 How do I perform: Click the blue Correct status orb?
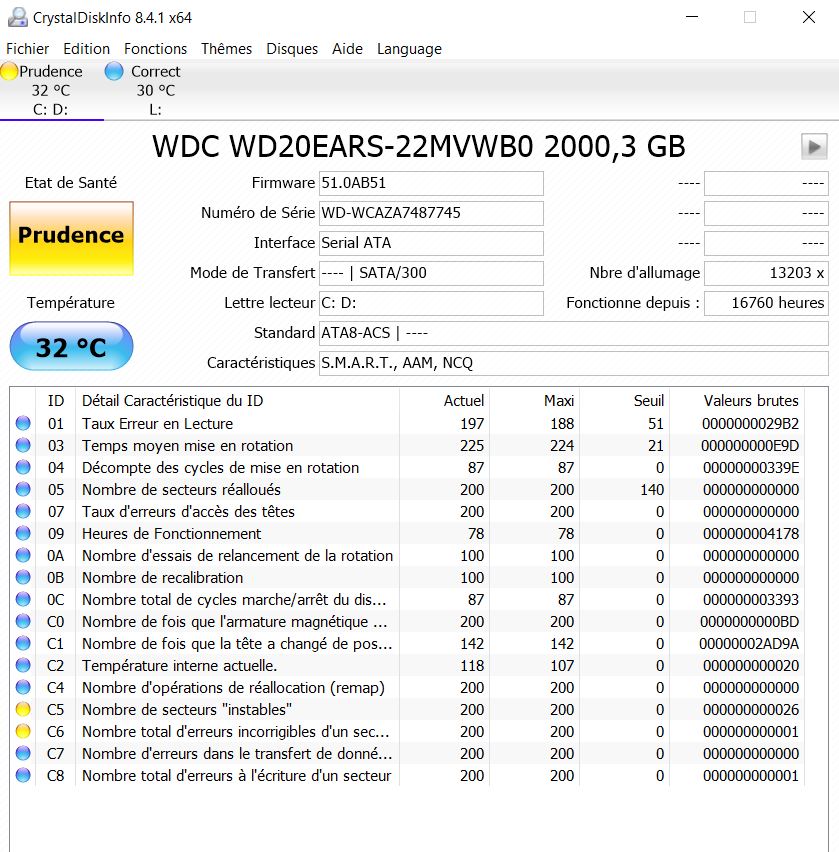pyautogui.click(x=114, y=71)
